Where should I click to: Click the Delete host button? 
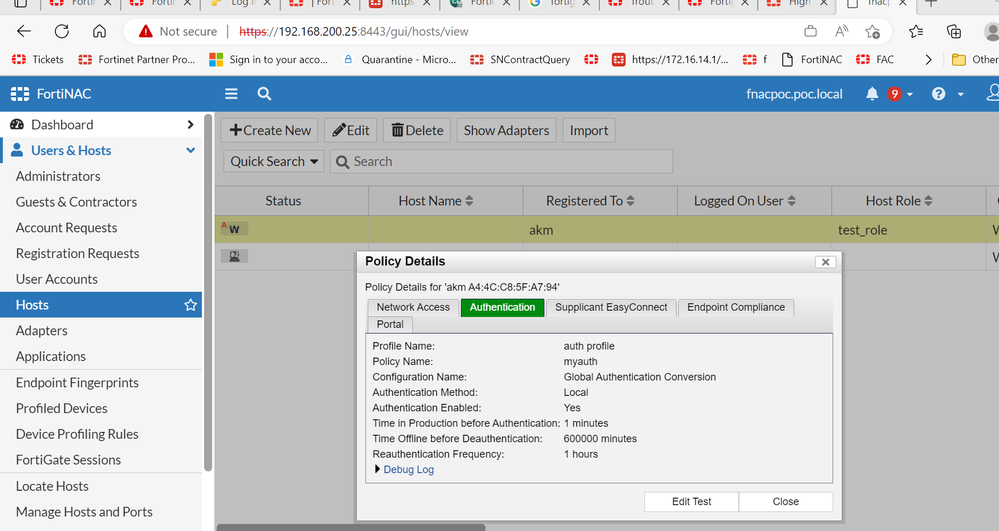coord(417,130)
